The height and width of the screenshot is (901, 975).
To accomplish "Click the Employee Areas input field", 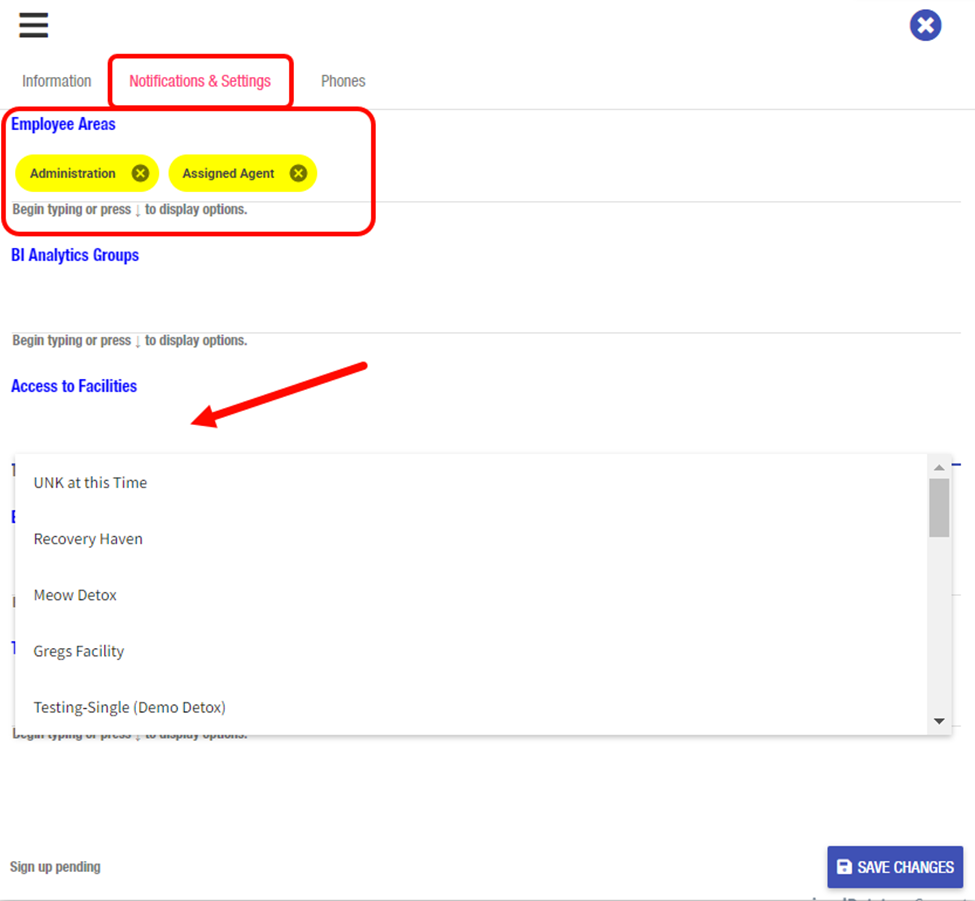I will [600, 174].
